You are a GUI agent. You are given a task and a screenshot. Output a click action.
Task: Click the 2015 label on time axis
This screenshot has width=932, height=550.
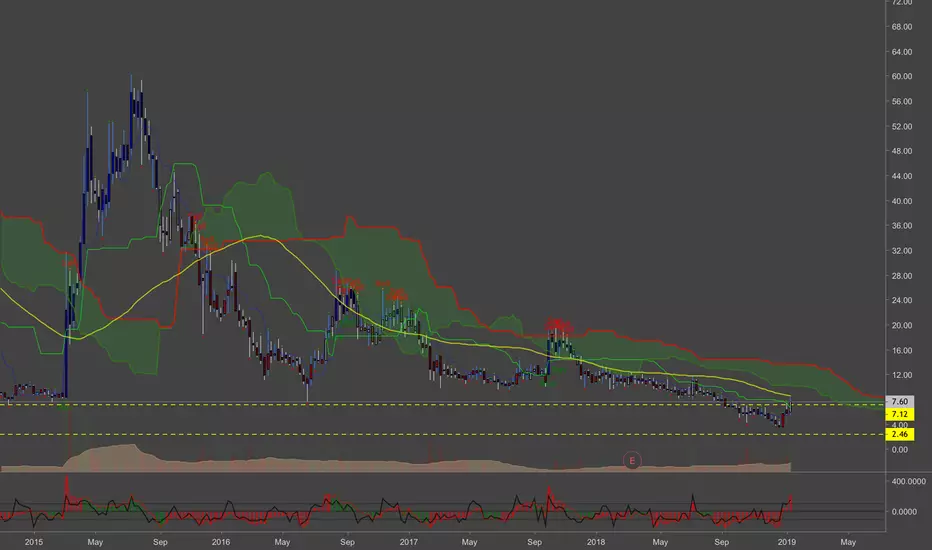33,542
